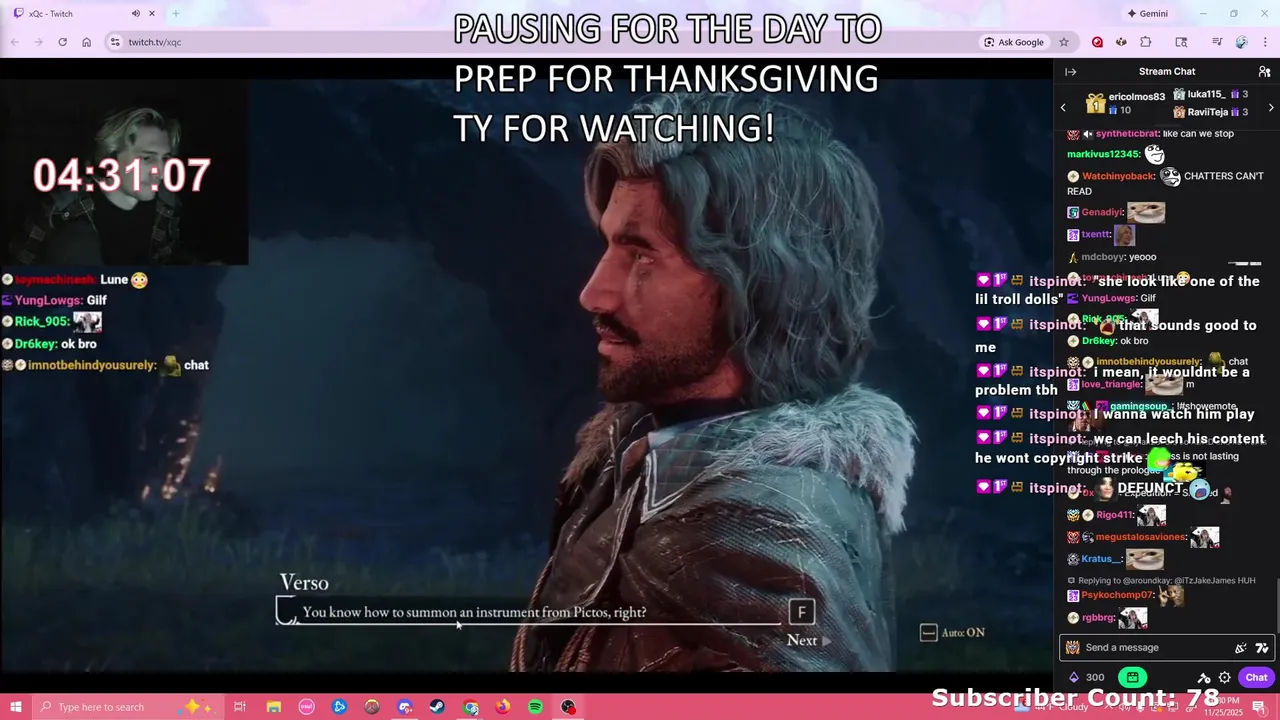Click Genadiy's emote image in chat
This screenshot has height=720, width=1280.
click(x=1146, y=212)
